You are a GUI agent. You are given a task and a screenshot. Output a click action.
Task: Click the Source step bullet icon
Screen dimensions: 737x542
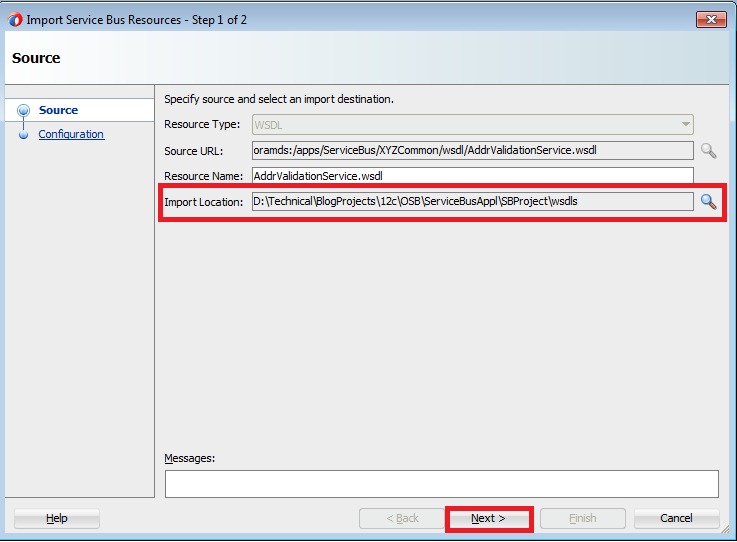click(23, 111)
